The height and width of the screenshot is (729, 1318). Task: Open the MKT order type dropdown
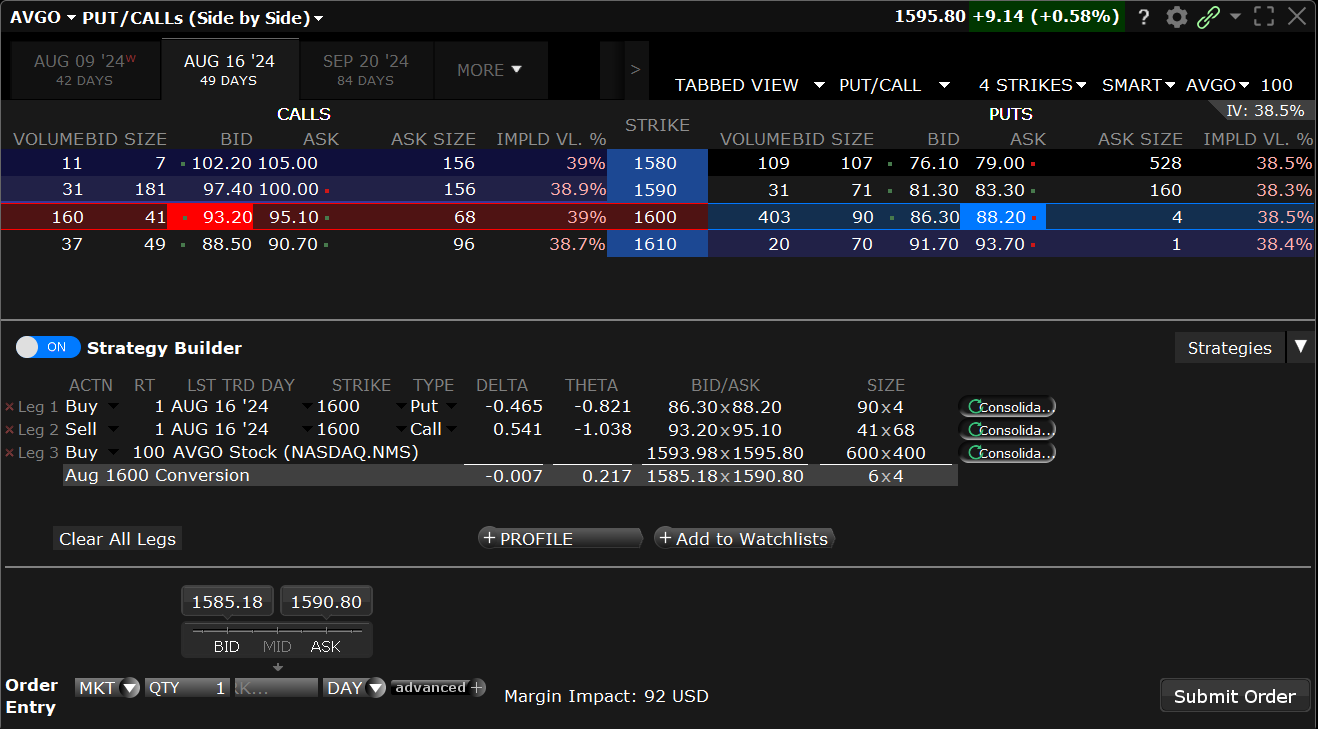tap(107, 688)
